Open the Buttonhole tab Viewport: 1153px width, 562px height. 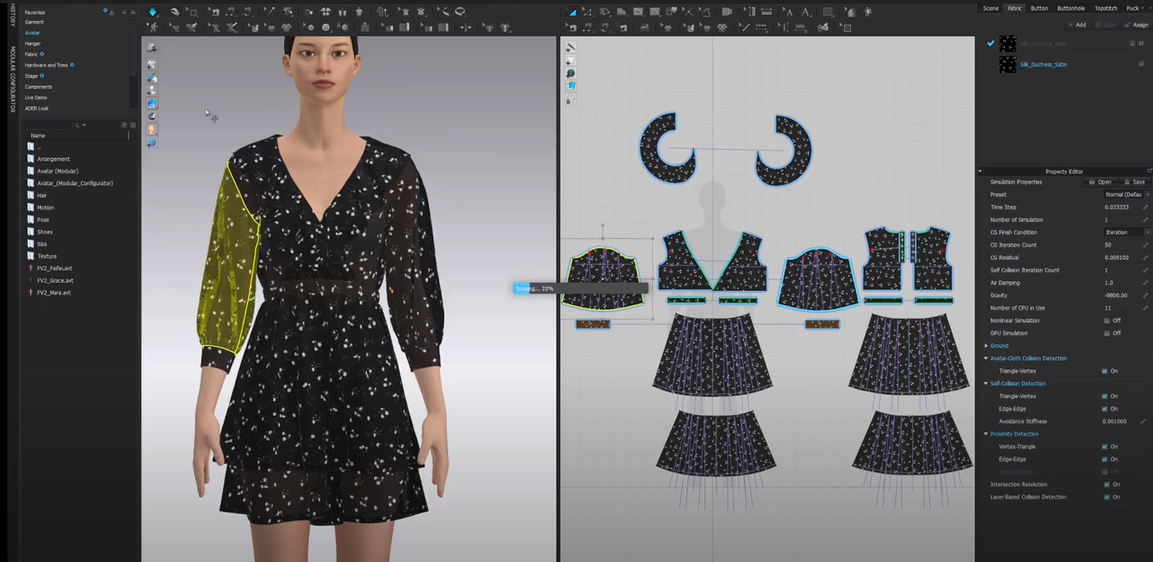(x=1071, y=8)
